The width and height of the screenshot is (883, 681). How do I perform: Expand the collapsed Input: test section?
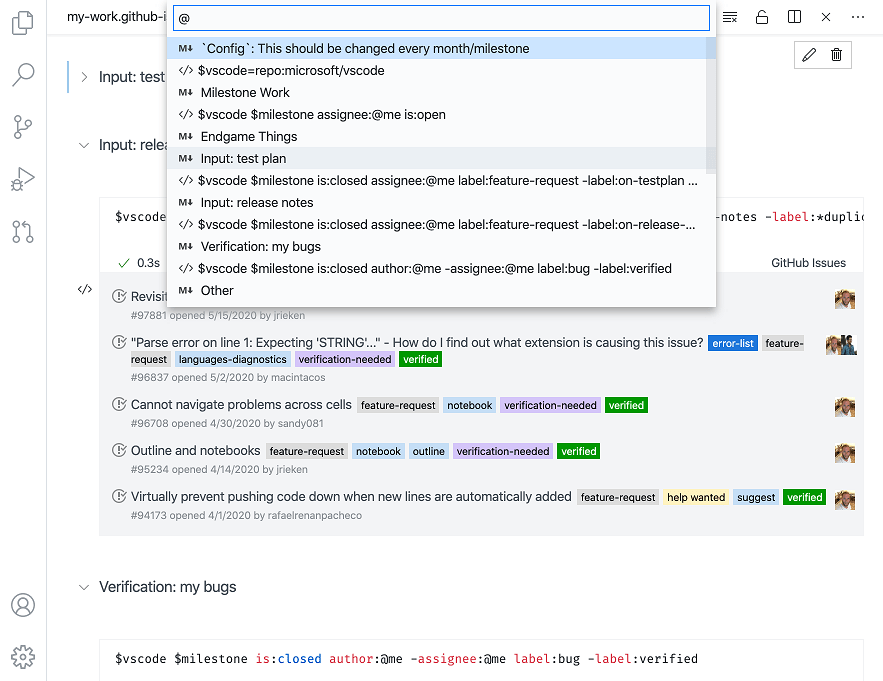pyautogui.click(x=84, y=77)
